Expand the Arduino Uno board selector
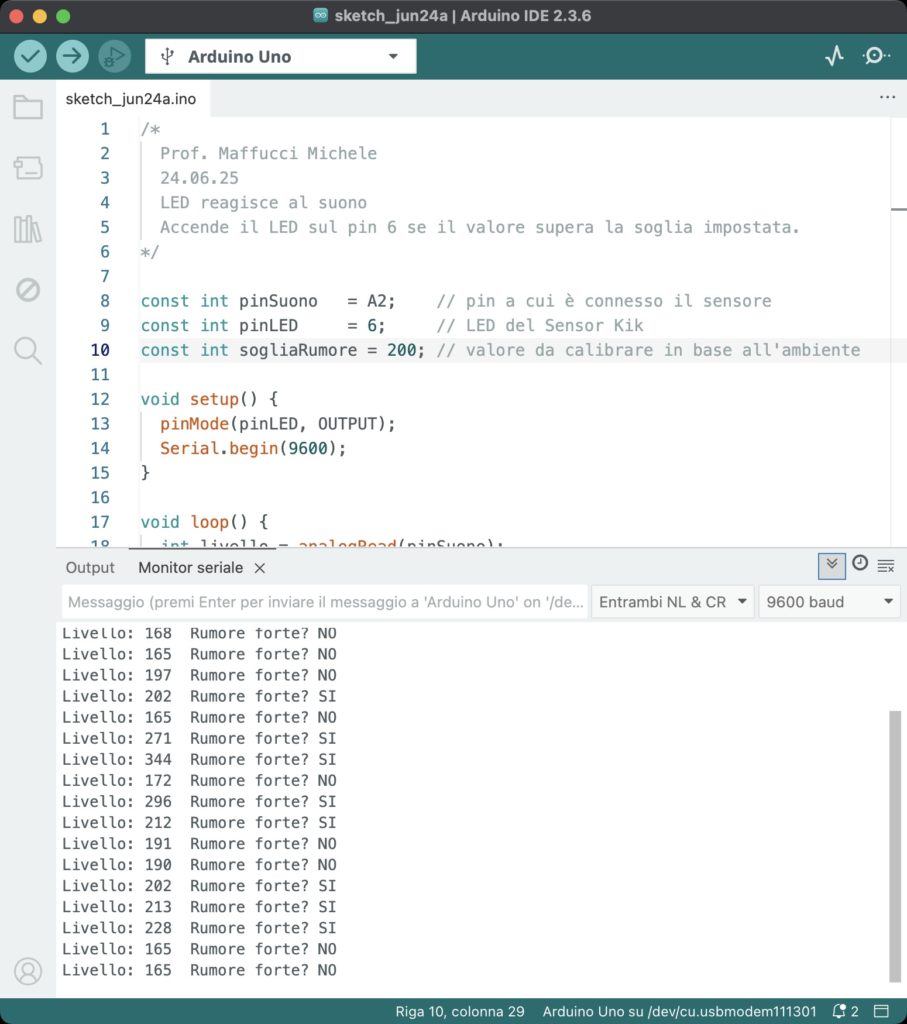The image size is (907, 1024). [280, 57]
